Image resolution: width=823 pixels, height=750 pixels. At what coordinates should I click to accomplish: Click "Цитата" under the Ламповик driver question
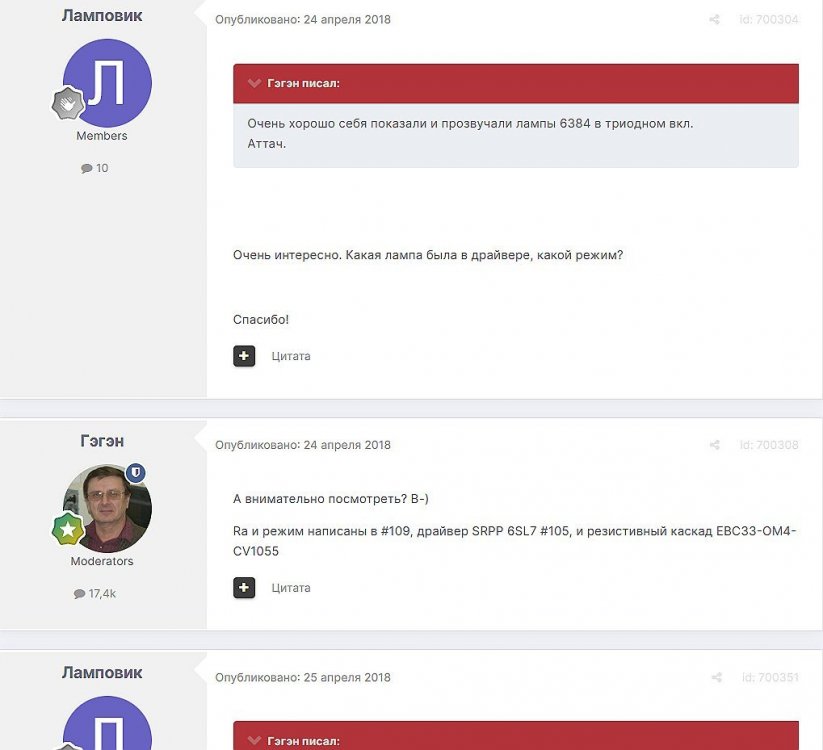291,356
